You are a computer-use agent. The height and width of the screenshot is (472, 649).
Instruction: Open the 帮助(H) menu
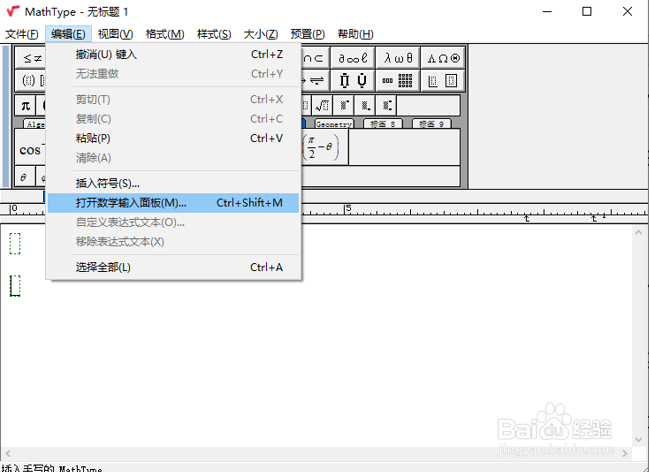click(x=355, y=34)
